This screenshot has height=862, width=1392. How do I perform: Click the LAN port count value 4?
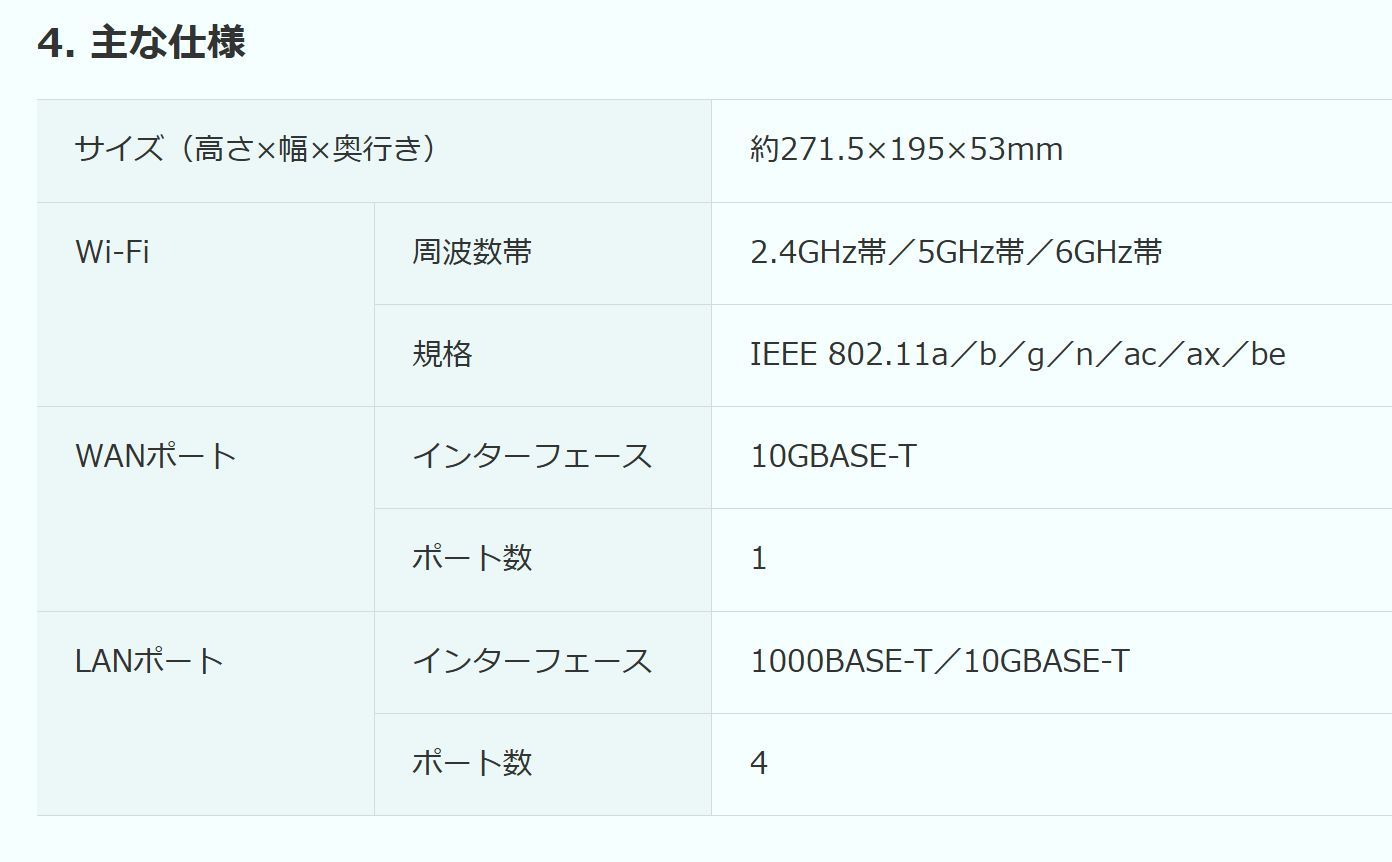pos(759,763)
